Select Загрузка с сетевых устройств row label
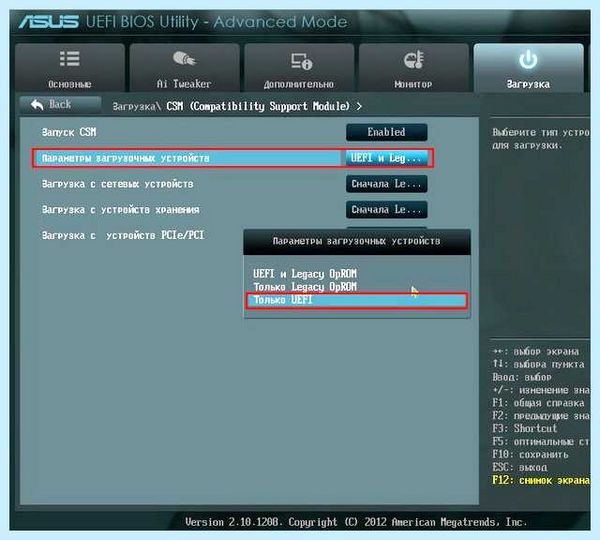The width and height of the screenshot is (600, 540). [x=117, y=184]
